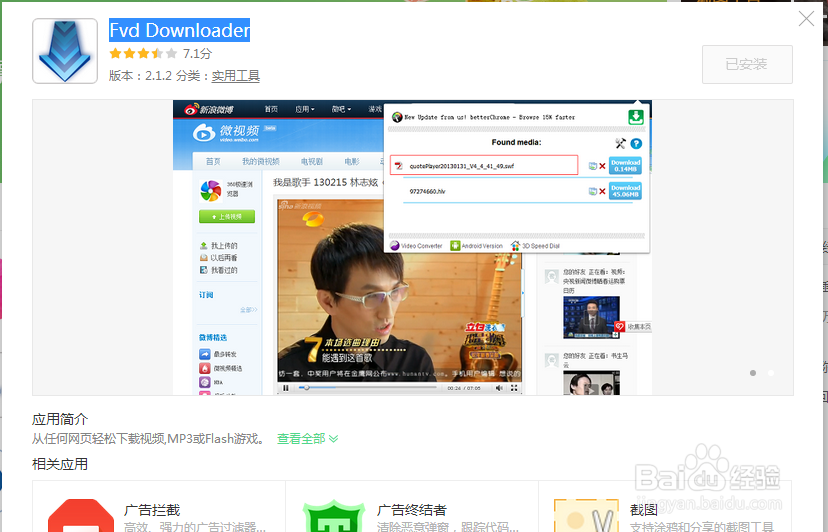828x532 pixels.
Task: Click the Fvd Downloader title text
Action: pos(180,30)
